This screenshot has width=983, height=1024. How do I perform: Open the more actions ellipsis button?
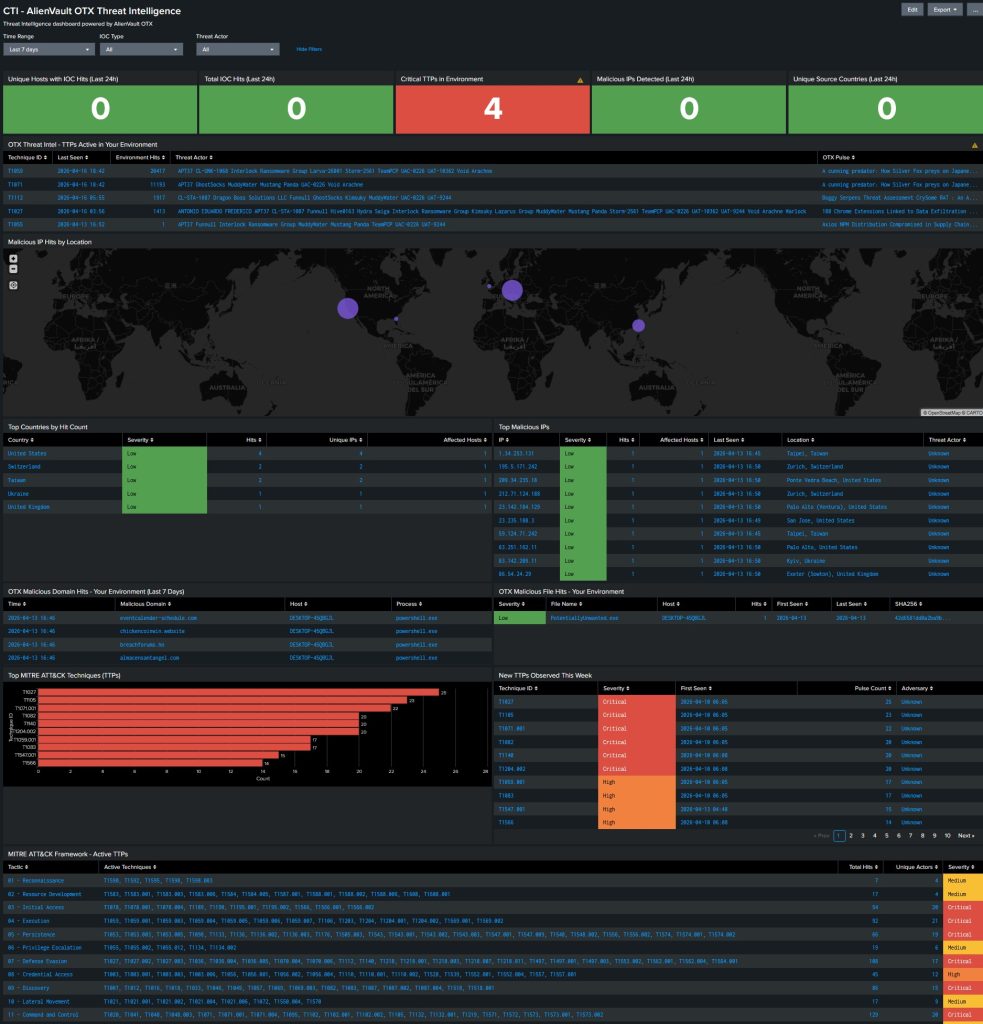(973, 9)
